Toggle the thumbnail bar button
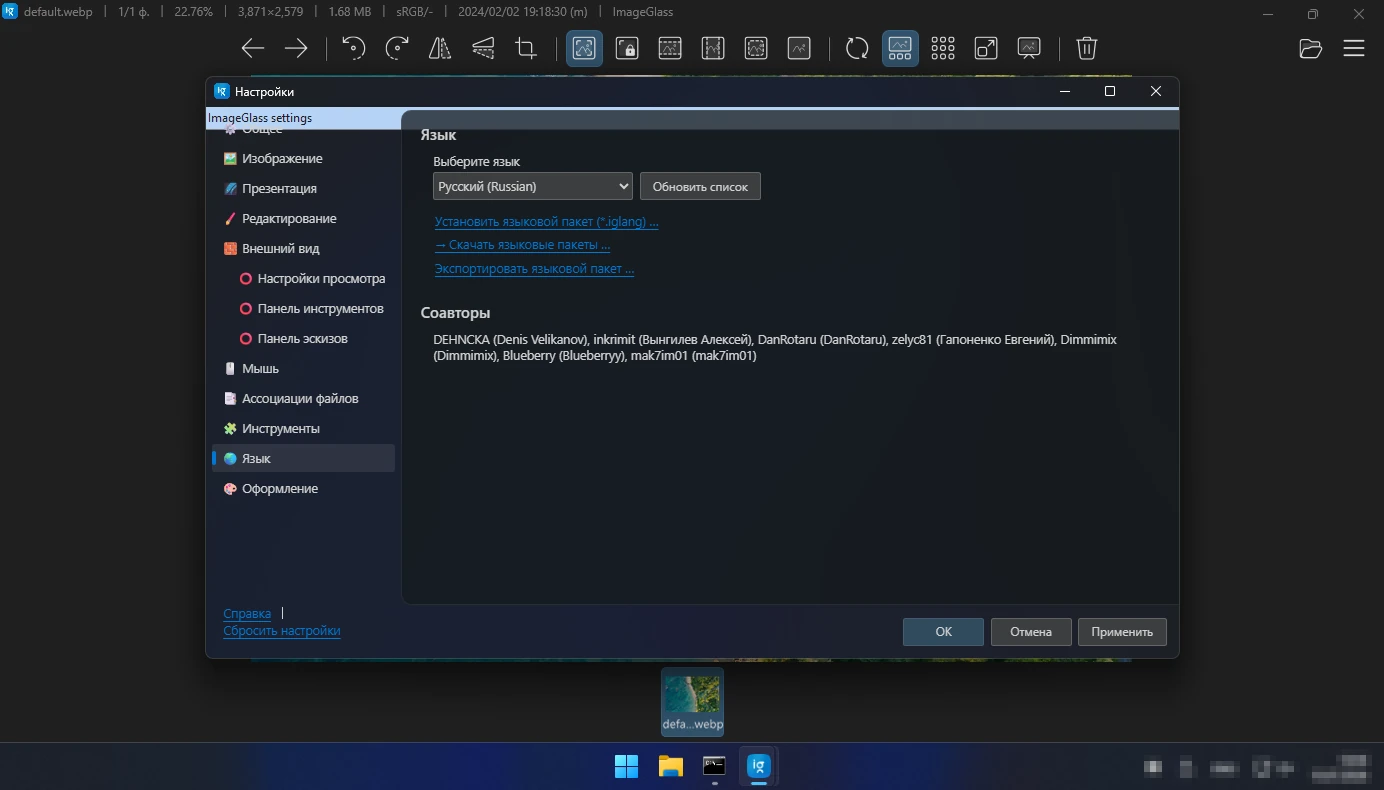 tap(900, 48)
